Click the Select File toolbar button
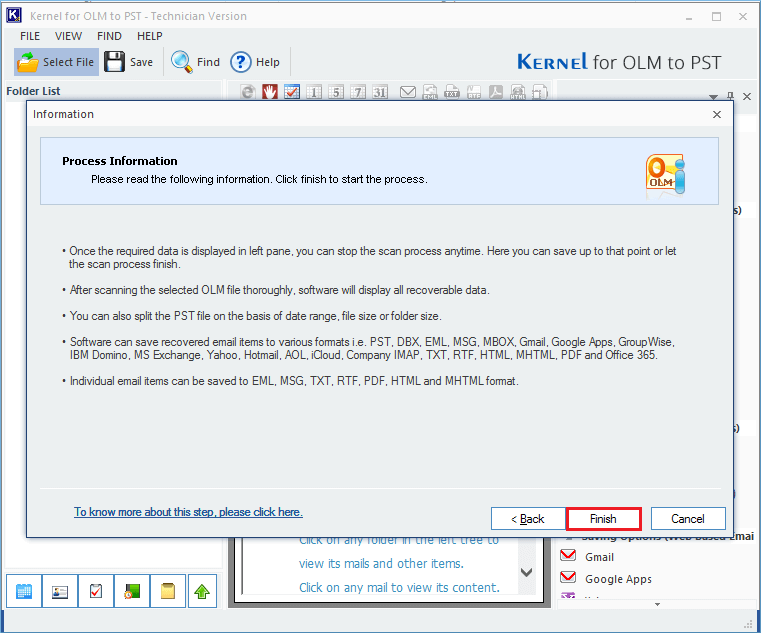 (56, 62)
